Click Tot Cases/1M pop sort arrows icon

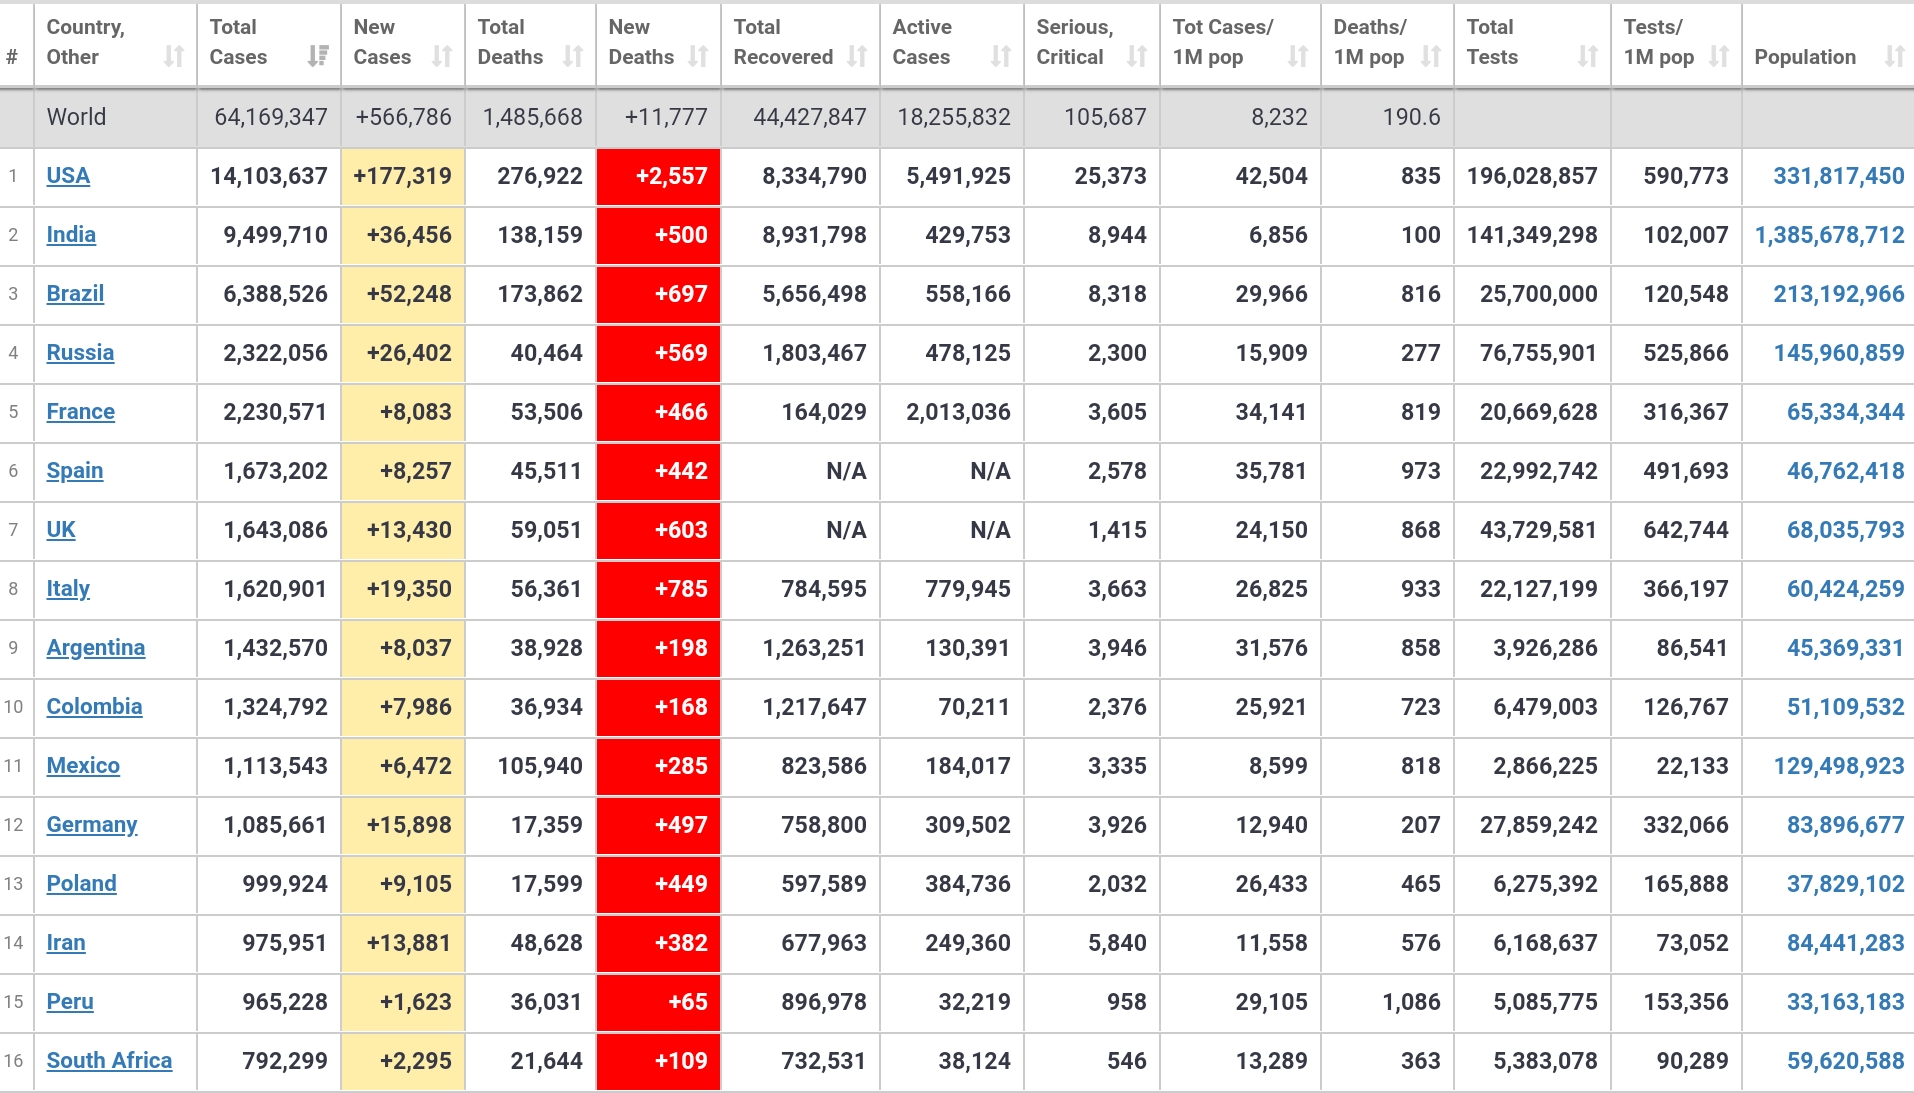tap(1298, 57)
